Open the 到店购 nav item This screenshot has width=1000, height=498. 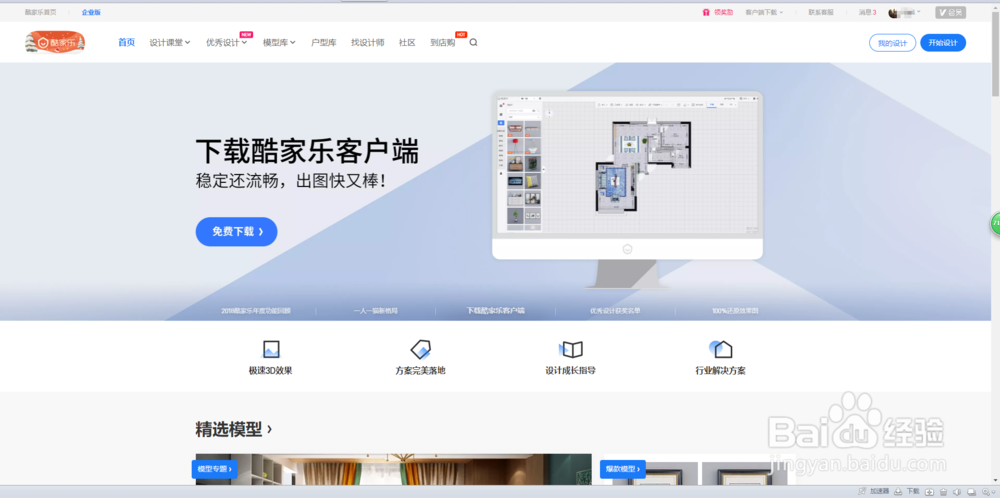(x=443, y=43)
